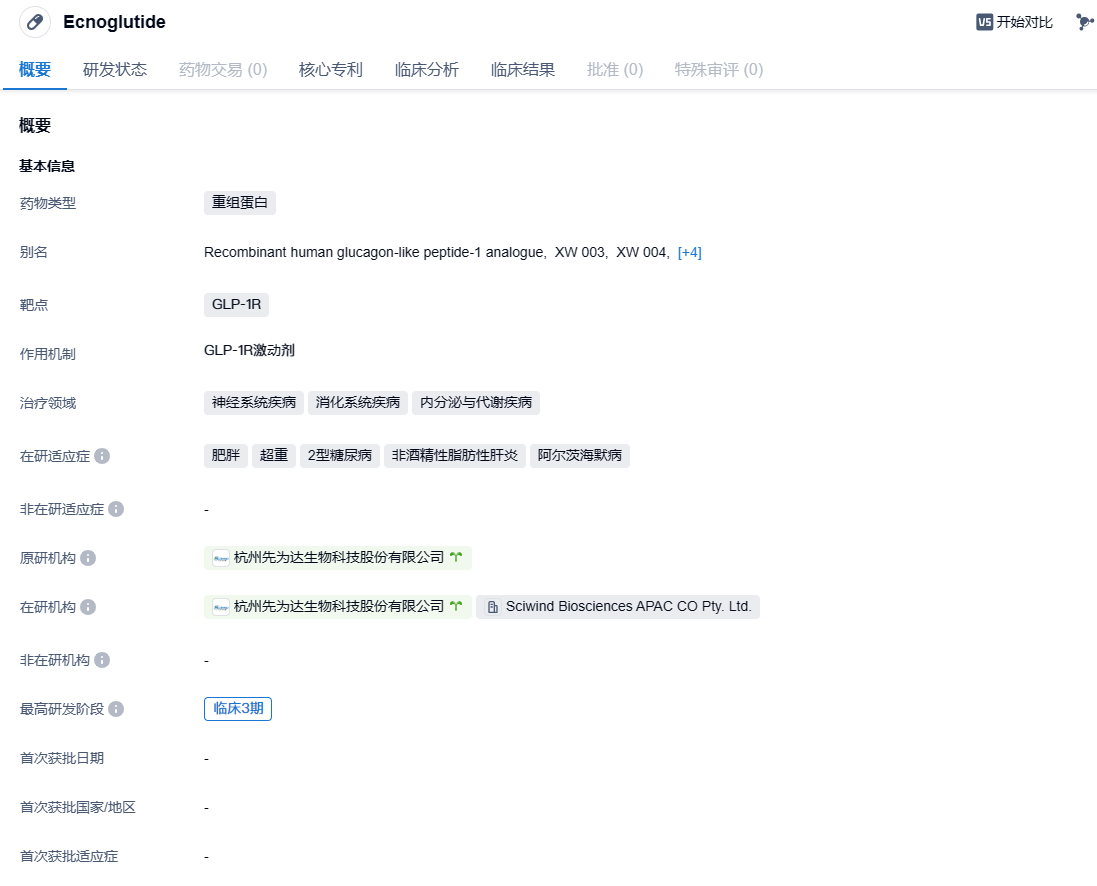Open the 内分泌与代谢疾病 therapeutic area tag

[475, 403]
